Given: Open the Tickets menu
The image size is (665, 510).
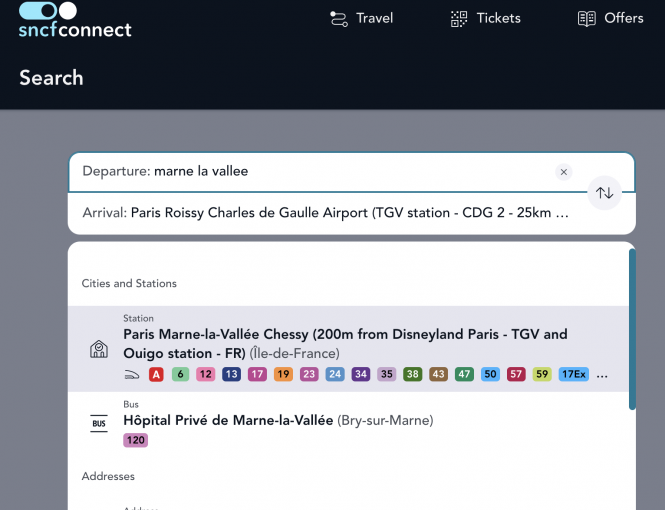Looking at the screenshot, I should click(485, 18).
